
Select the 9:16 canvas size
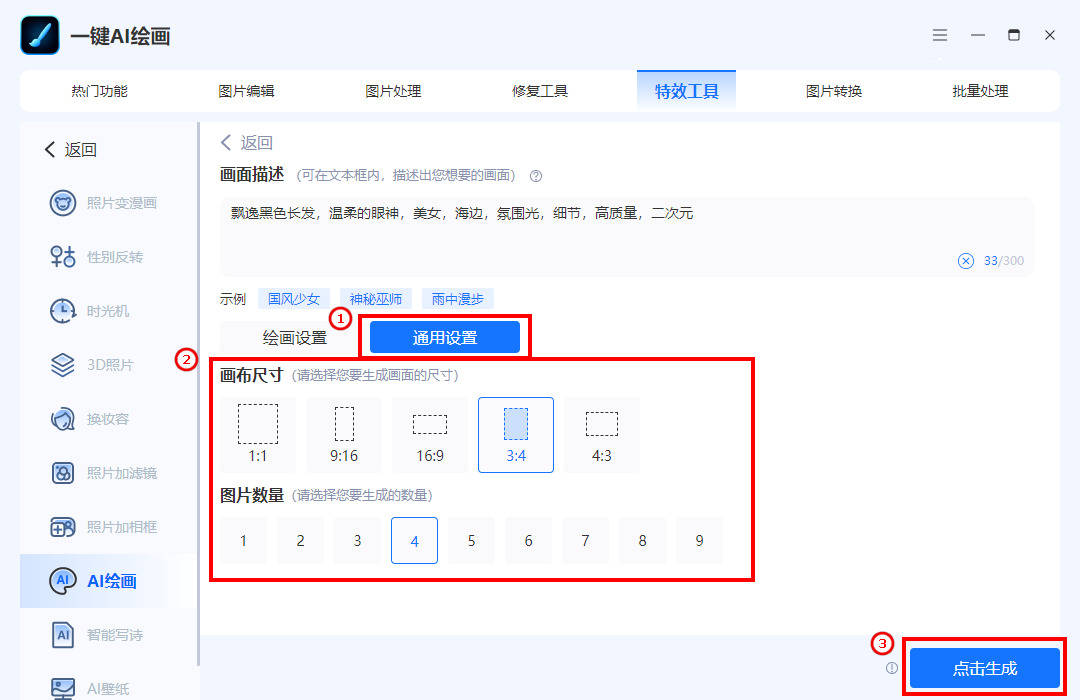coord(344,435)
